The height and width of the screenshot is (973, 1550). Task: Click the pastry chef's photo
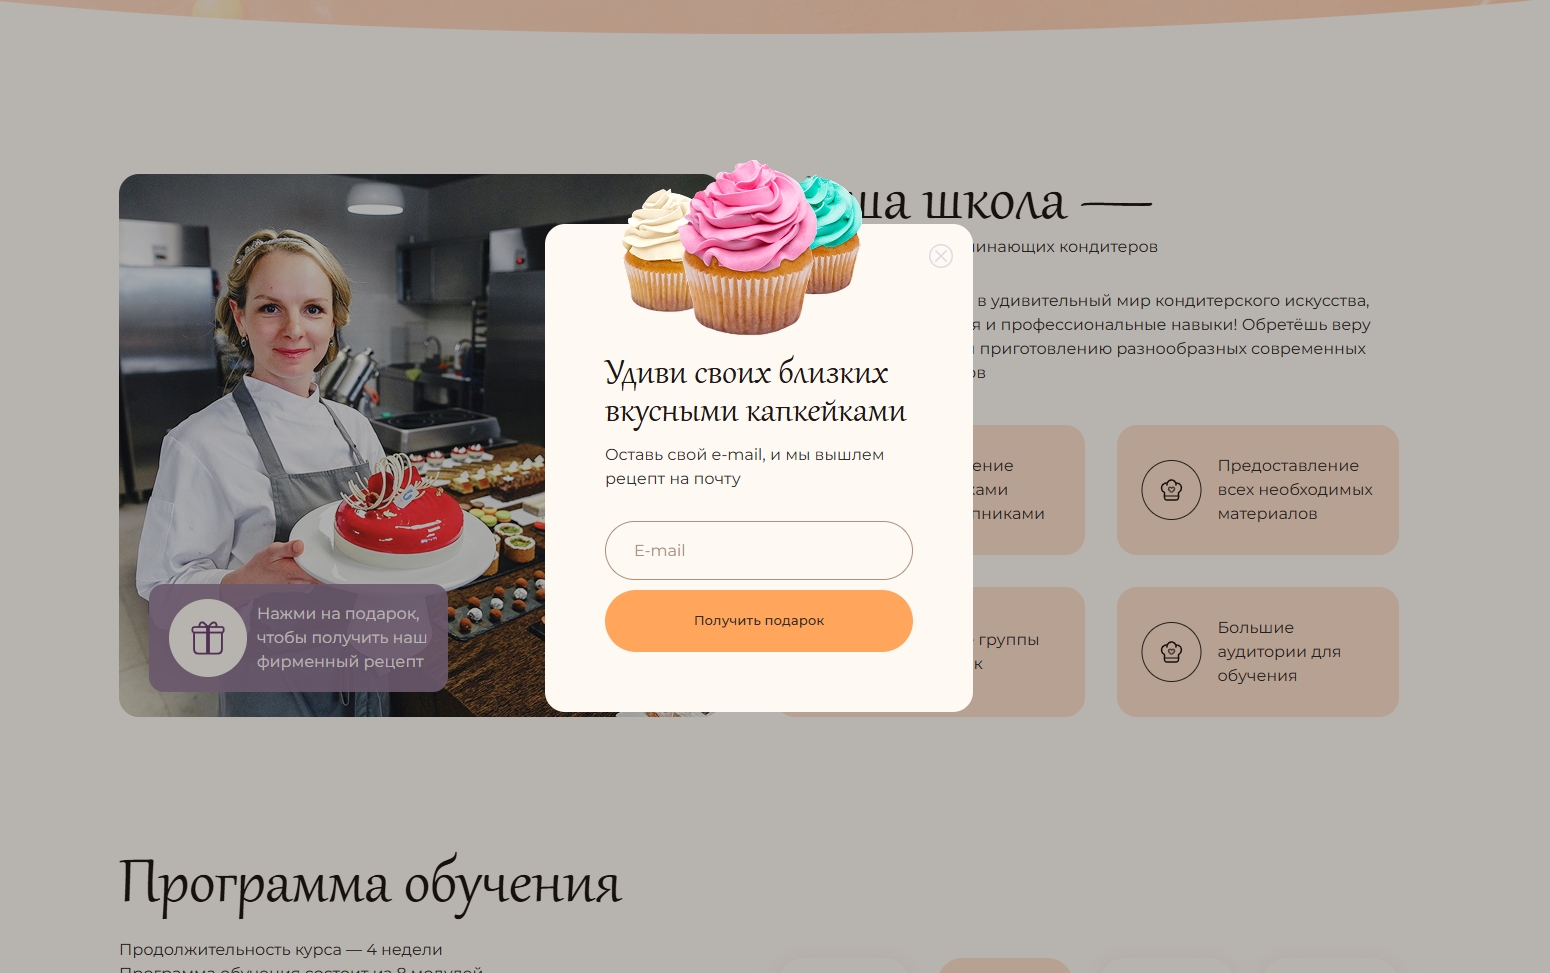click(x=332, y=445)
